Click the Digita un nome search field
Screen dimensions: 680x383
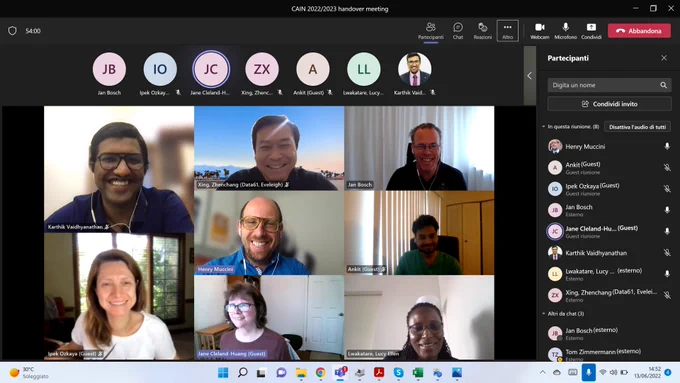pyautogui.click(x=609, y=85)
